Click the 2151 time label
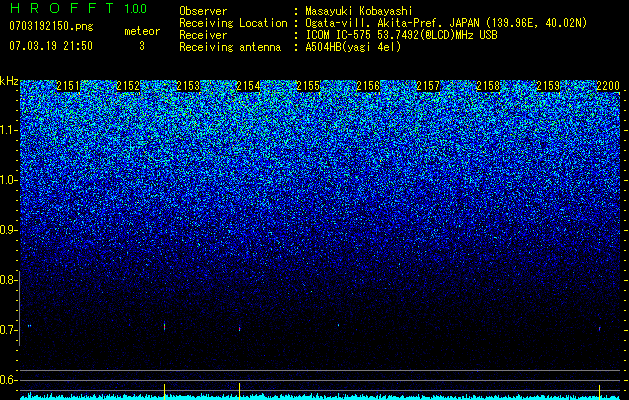 click(x=68, y=86)
